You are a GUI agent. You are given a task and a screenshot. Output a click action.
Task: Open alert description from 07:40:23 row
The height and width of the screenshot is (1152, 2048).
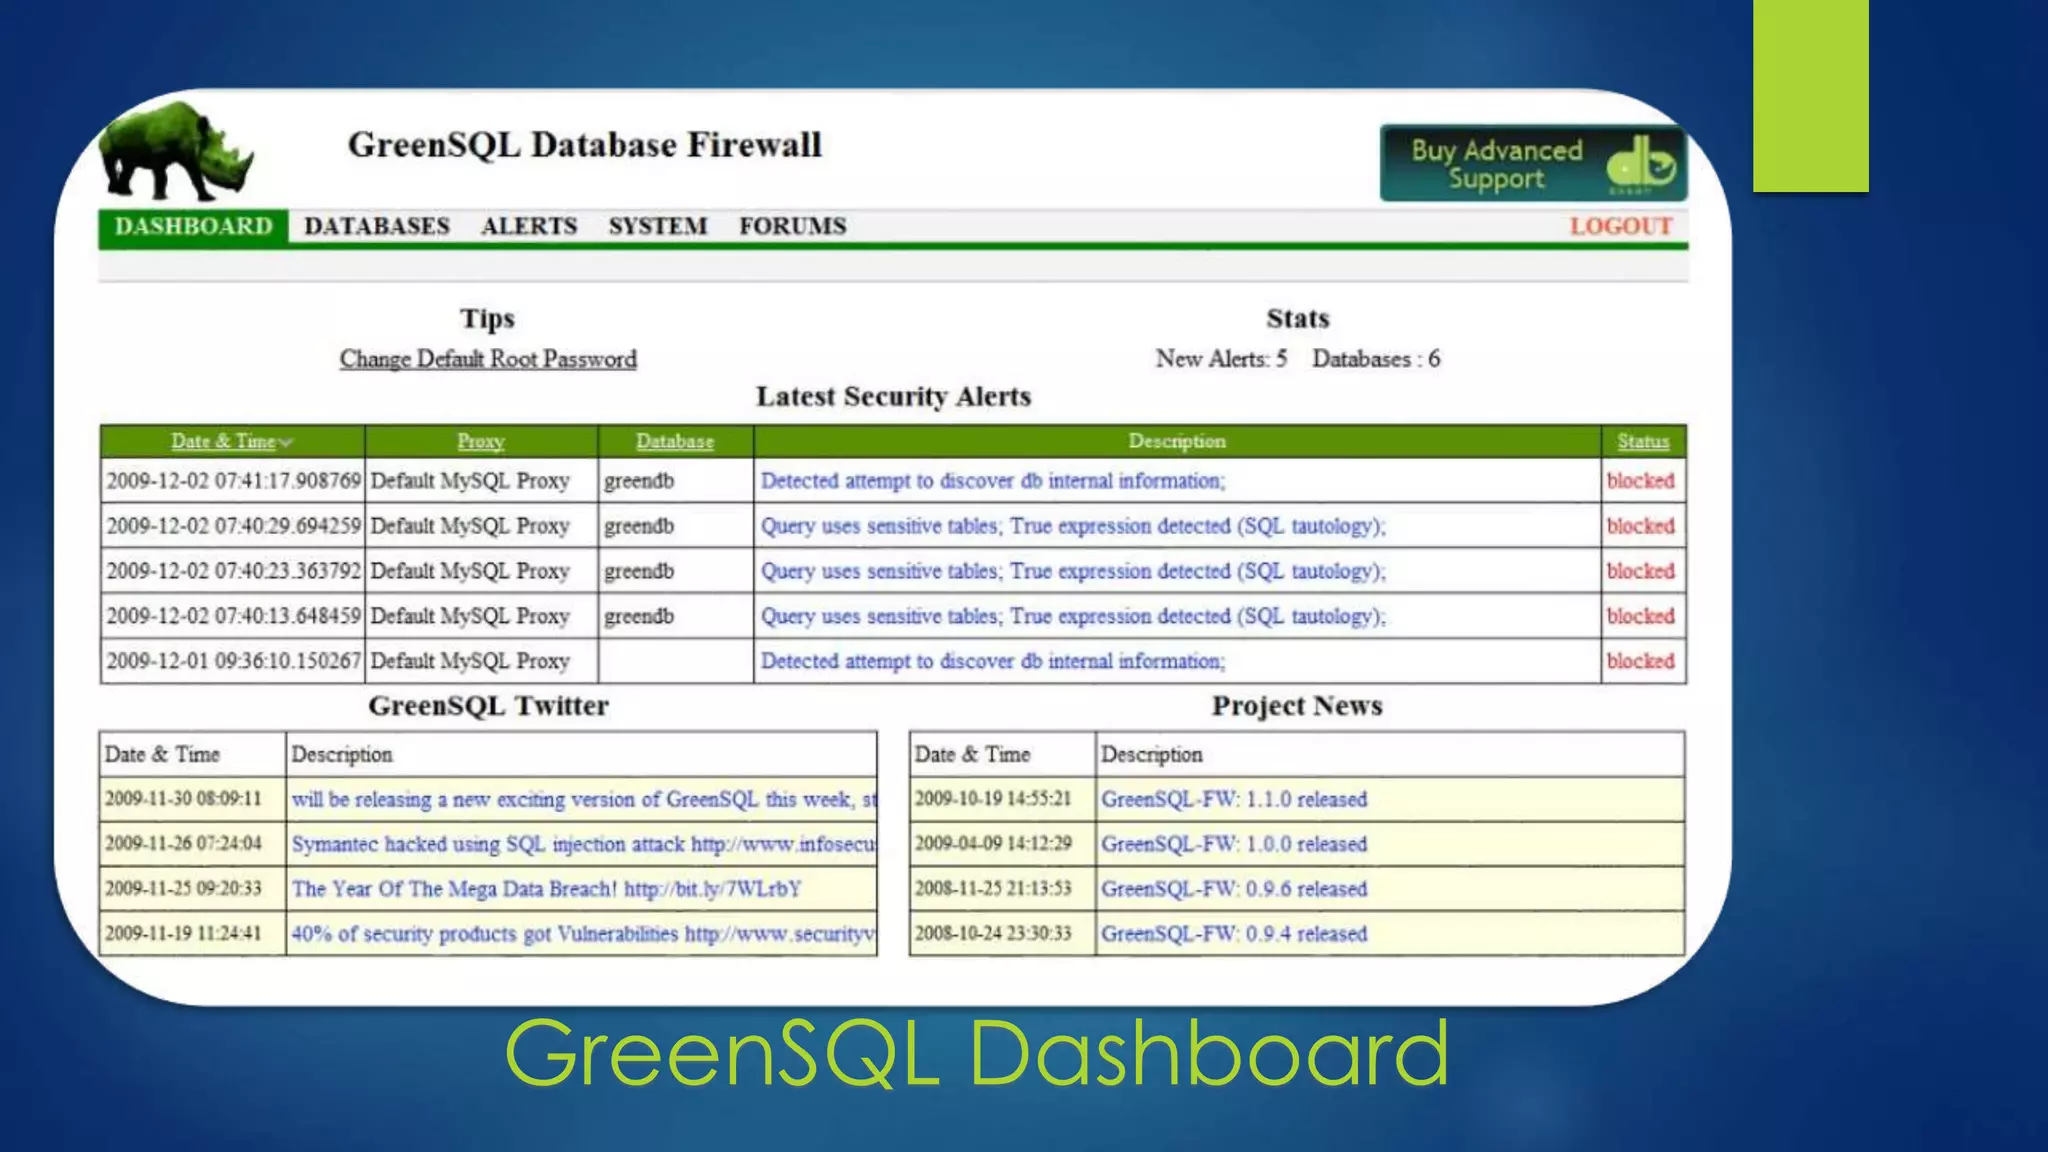click(x=1073, y=571)
